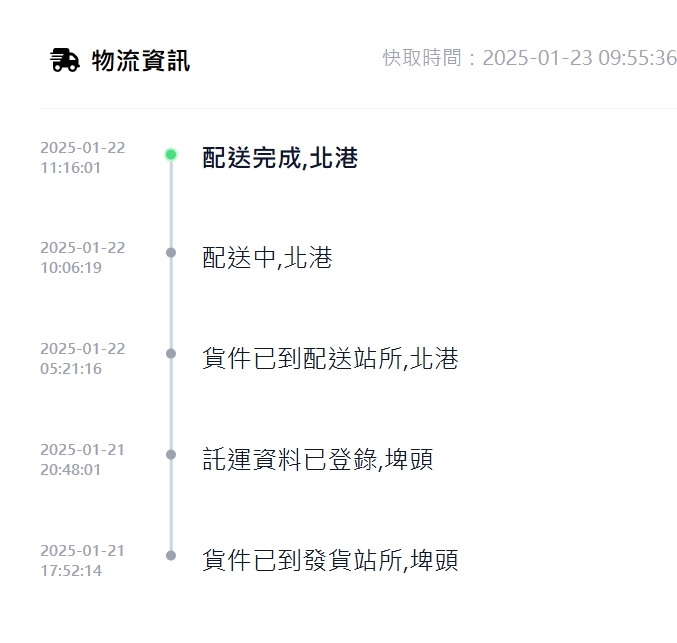The width and height of the screenshot is (677, 643).
Task: Open the 貨件已到發貨站所,埤頭 entry
Action: click(330, 560)
